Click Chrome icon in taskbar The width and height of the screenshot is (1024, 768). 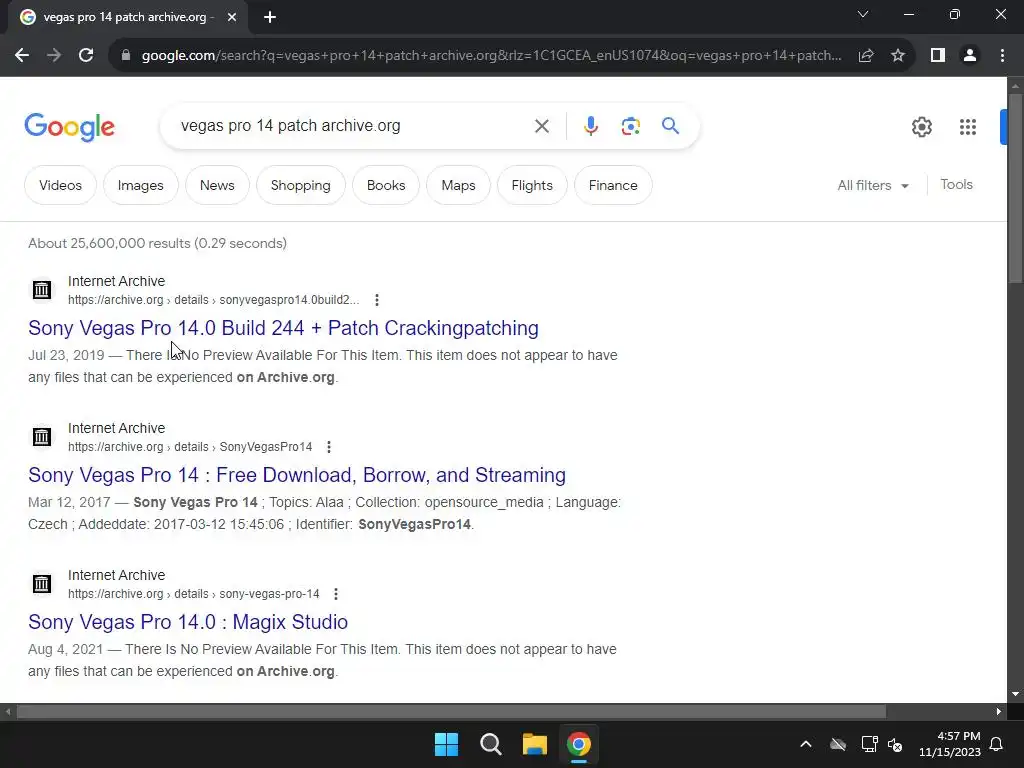(x=579, y=744)
